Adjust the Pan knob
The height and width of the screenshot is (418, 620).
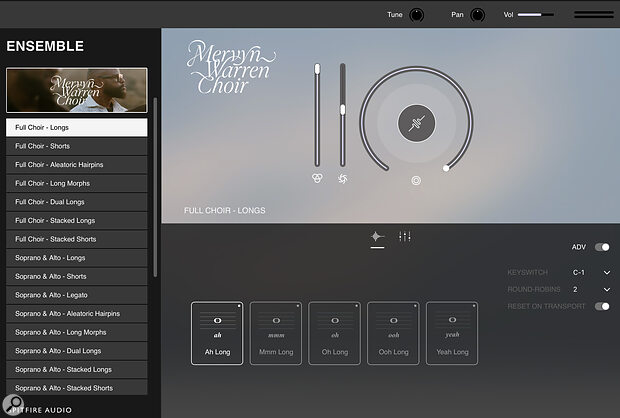click(478, 15)
